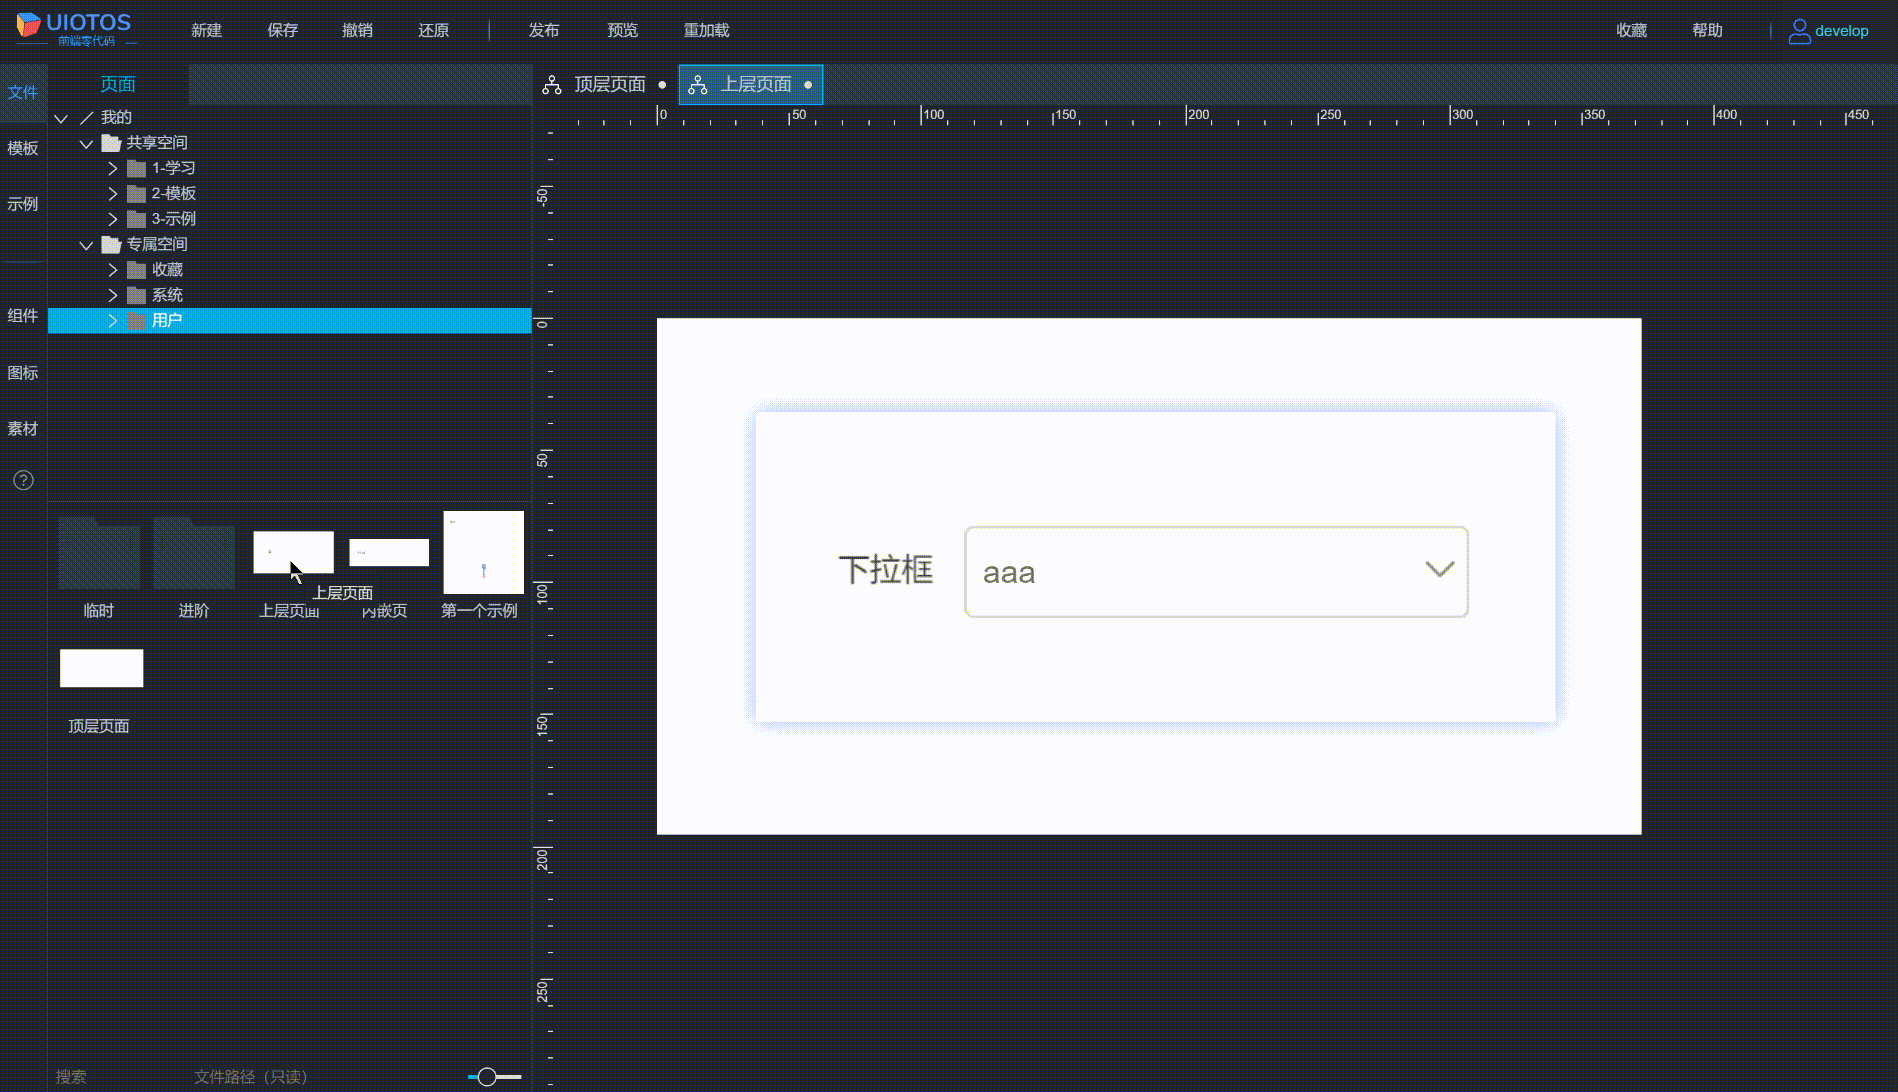Open the 示例 panel in the sidebar
This screenshot has height=1092, width=1898.
tap(23, 204)
